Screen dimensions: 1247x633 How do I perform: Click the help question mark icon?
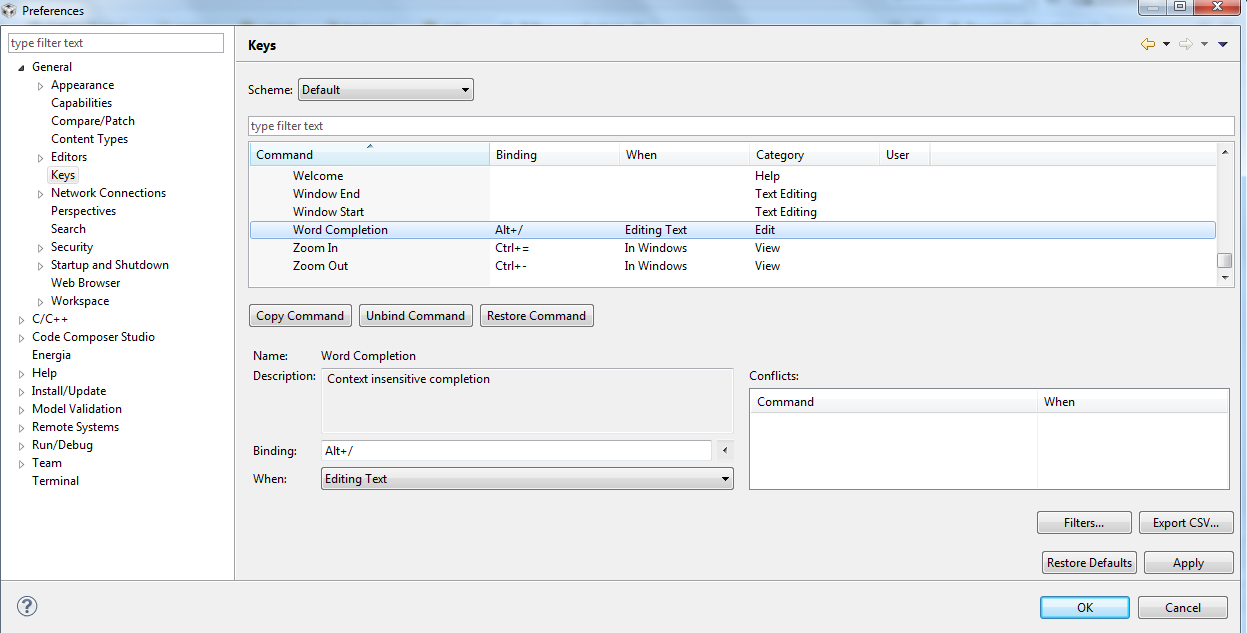tap(27, 606)
